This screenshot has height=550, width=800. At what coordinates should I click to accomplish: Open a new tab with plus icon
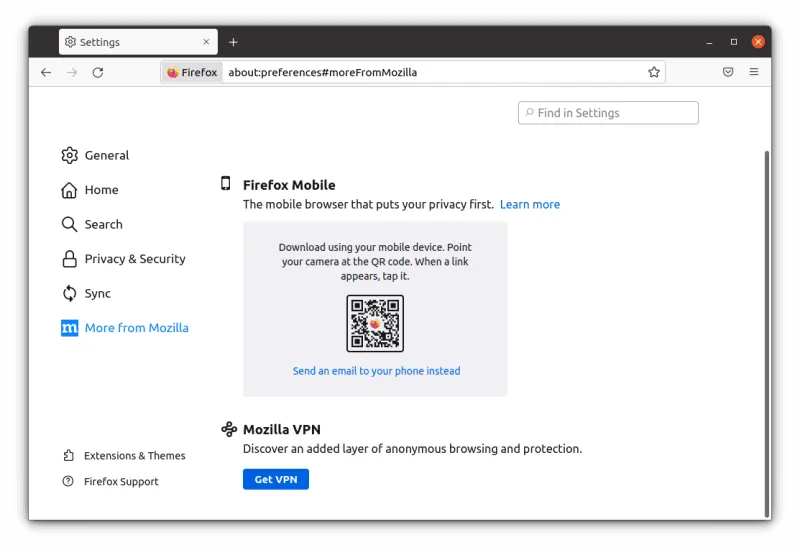233,42
